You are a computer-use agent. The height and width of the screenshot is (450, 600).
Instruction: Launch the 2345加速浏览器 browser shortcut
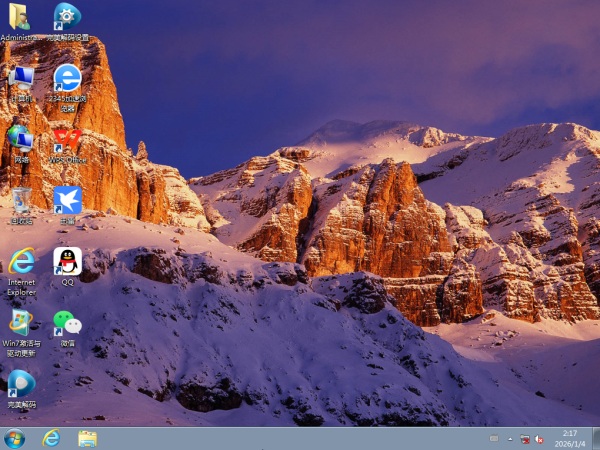pos(67,78)
